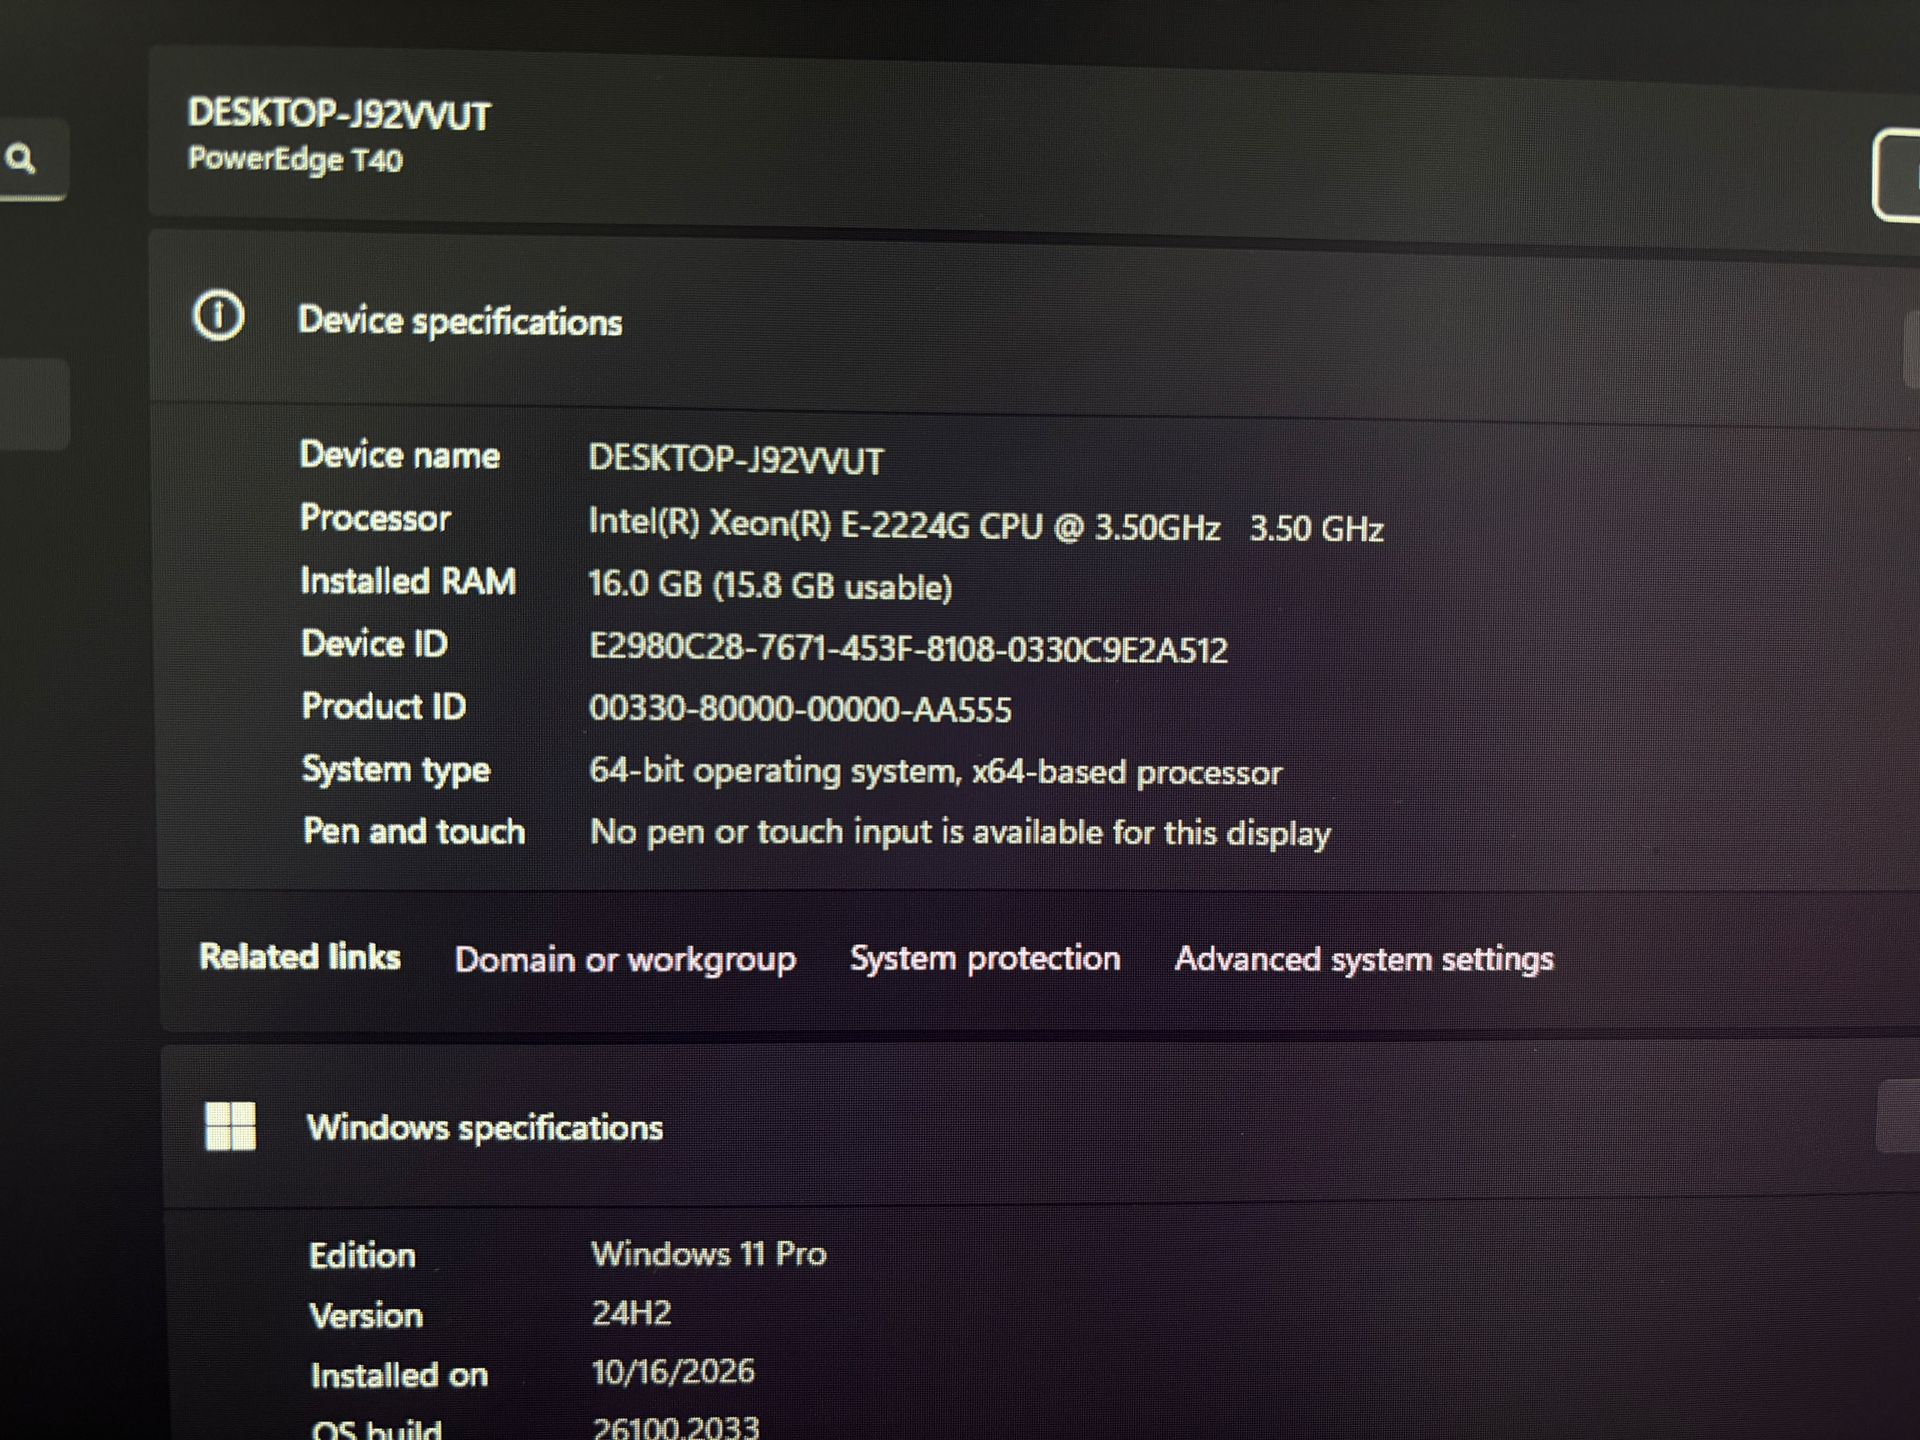Viewport: 1920px width, 1440px height.
Task: Click the Device specifications info icon
Action: click(218, 316)
